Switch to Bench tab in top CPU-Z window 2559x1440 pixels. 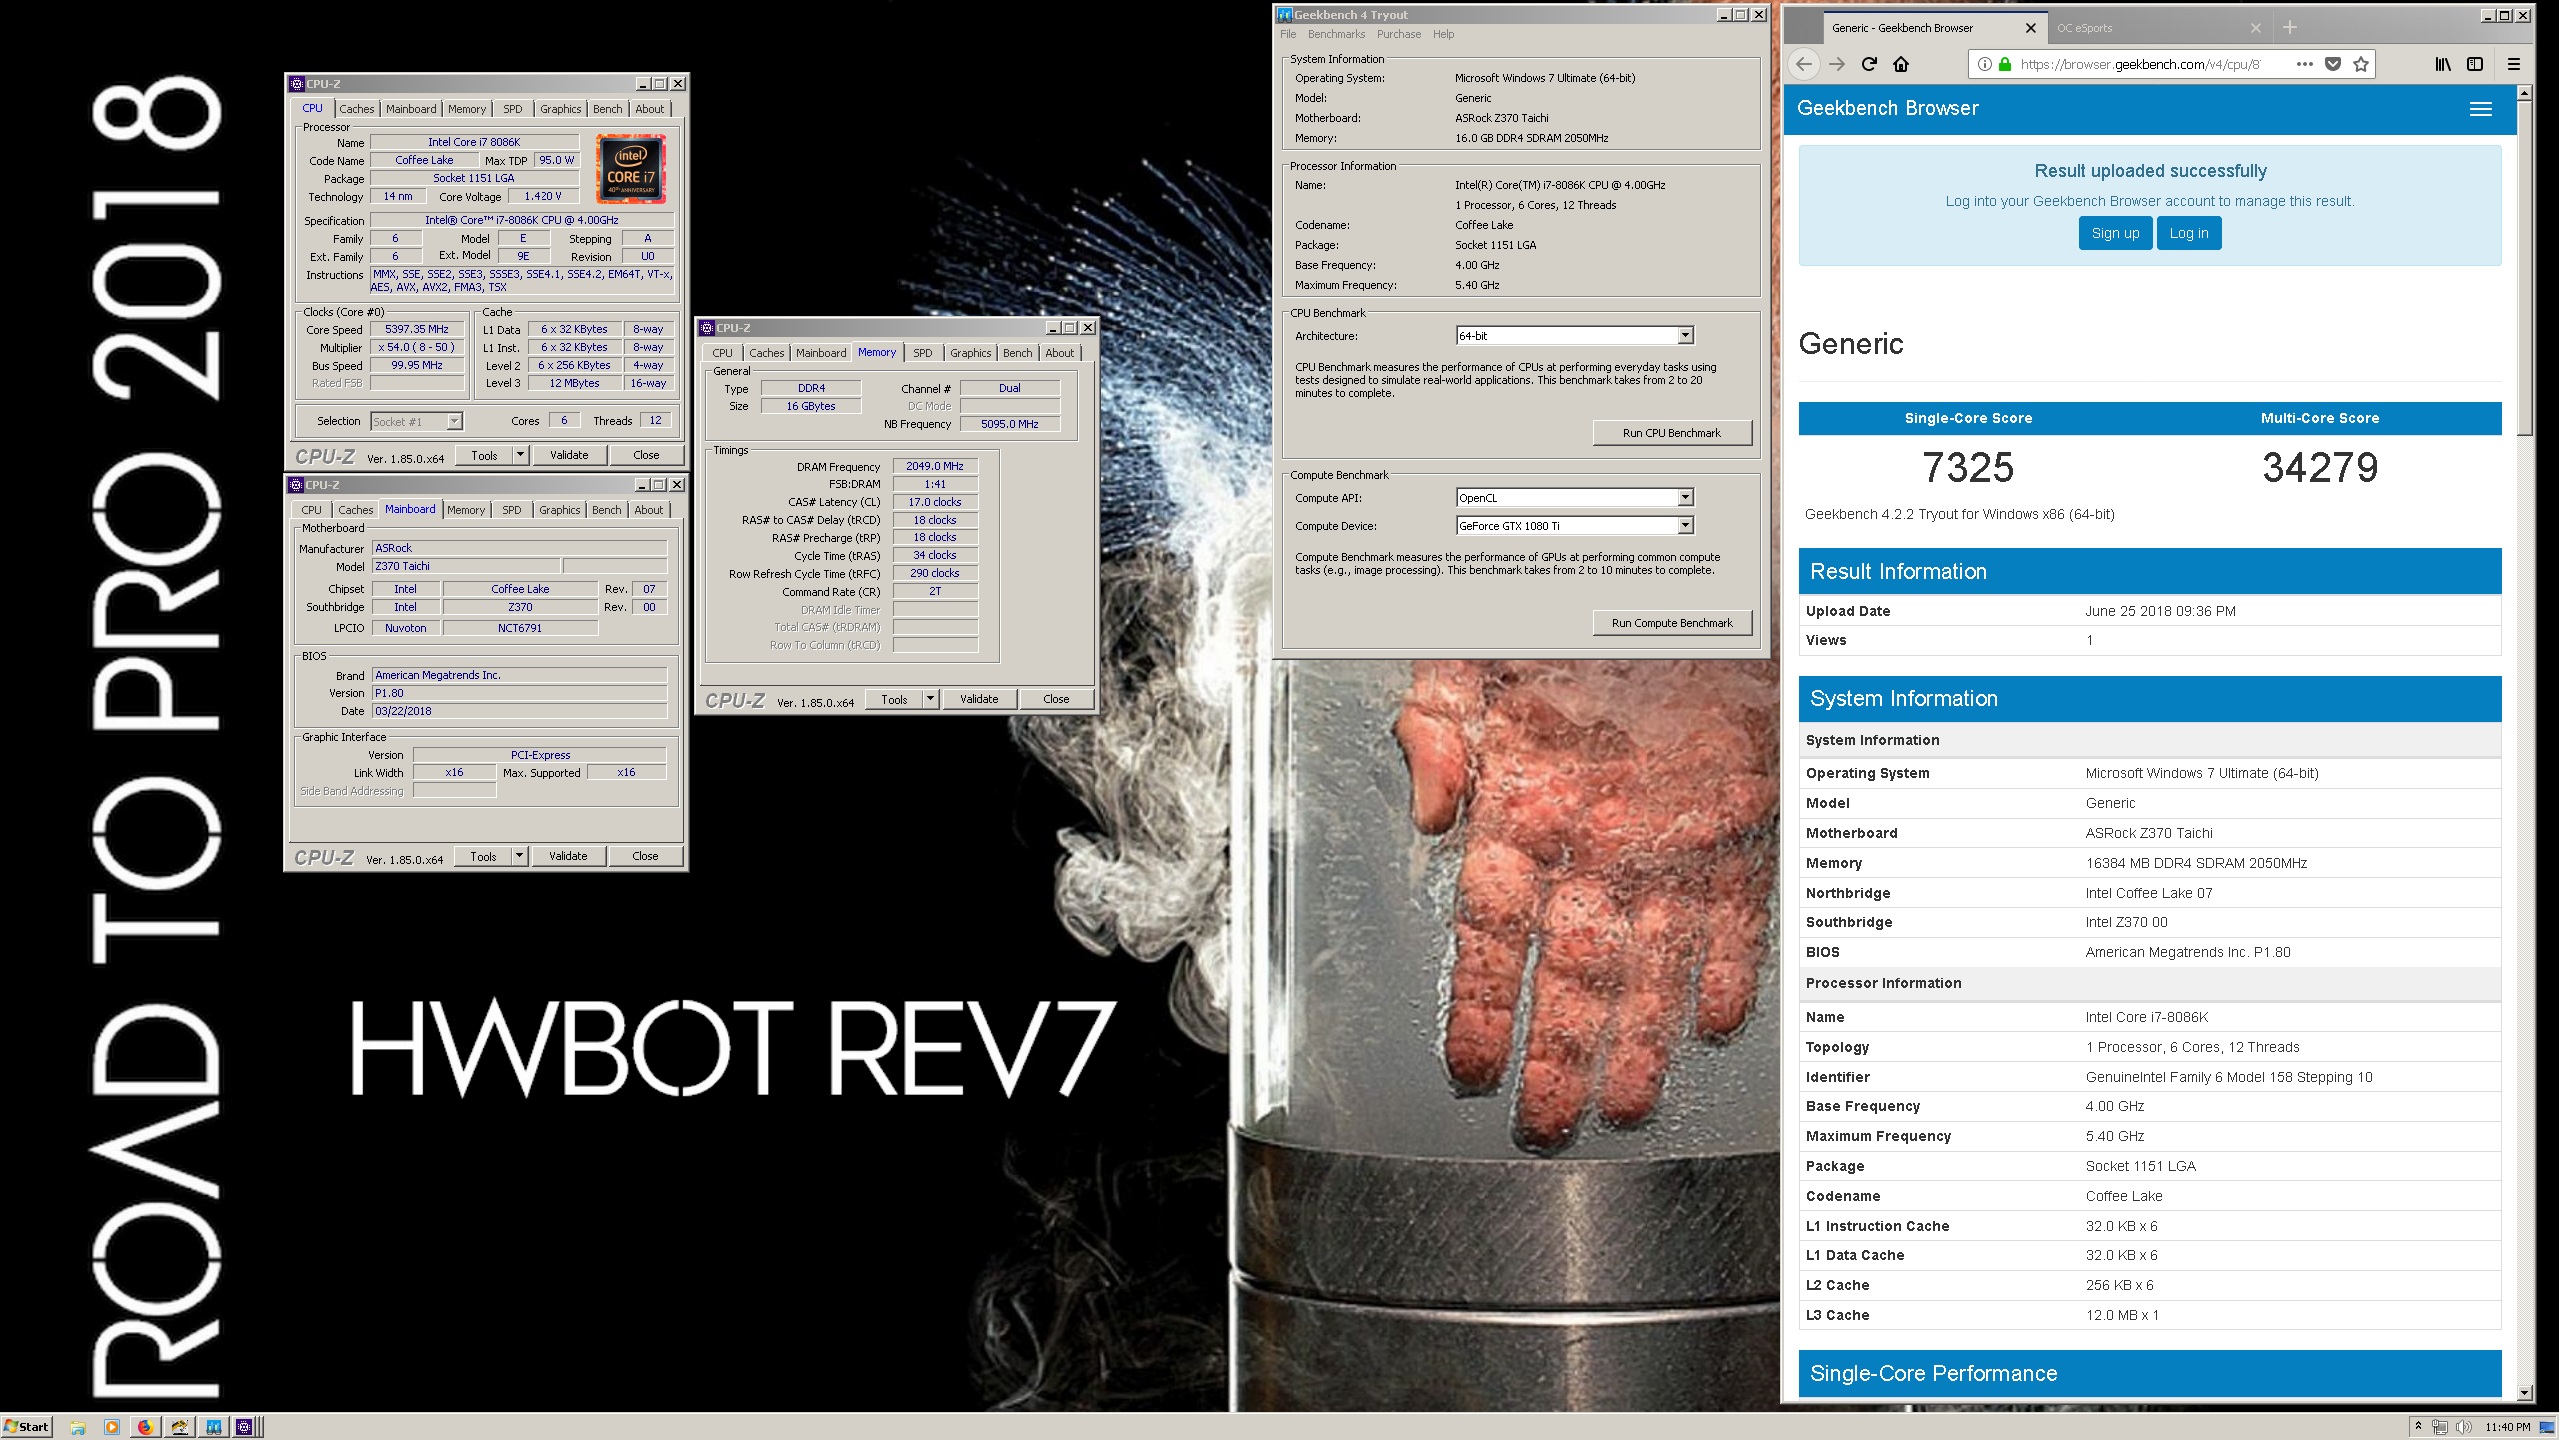pyautogui.click(x=607, y=109)
